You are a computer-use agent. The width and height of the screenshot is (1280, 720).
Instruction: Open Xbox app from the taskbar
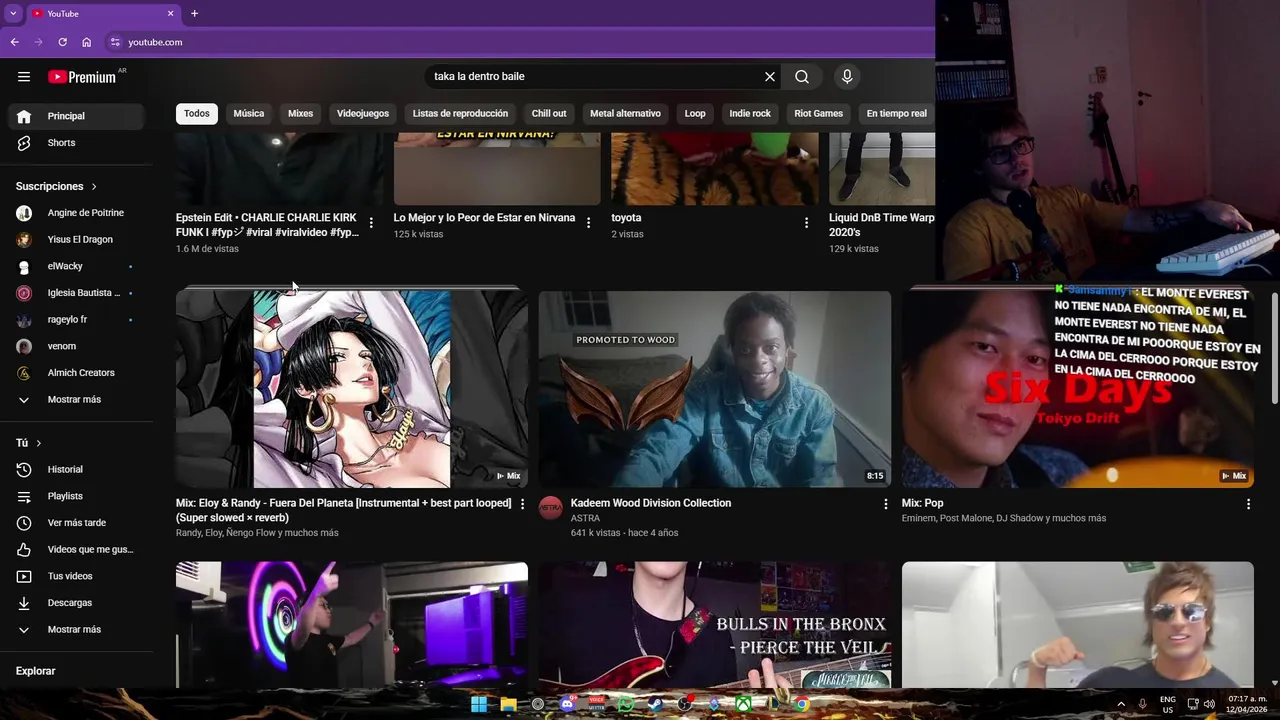pos(743,704)
